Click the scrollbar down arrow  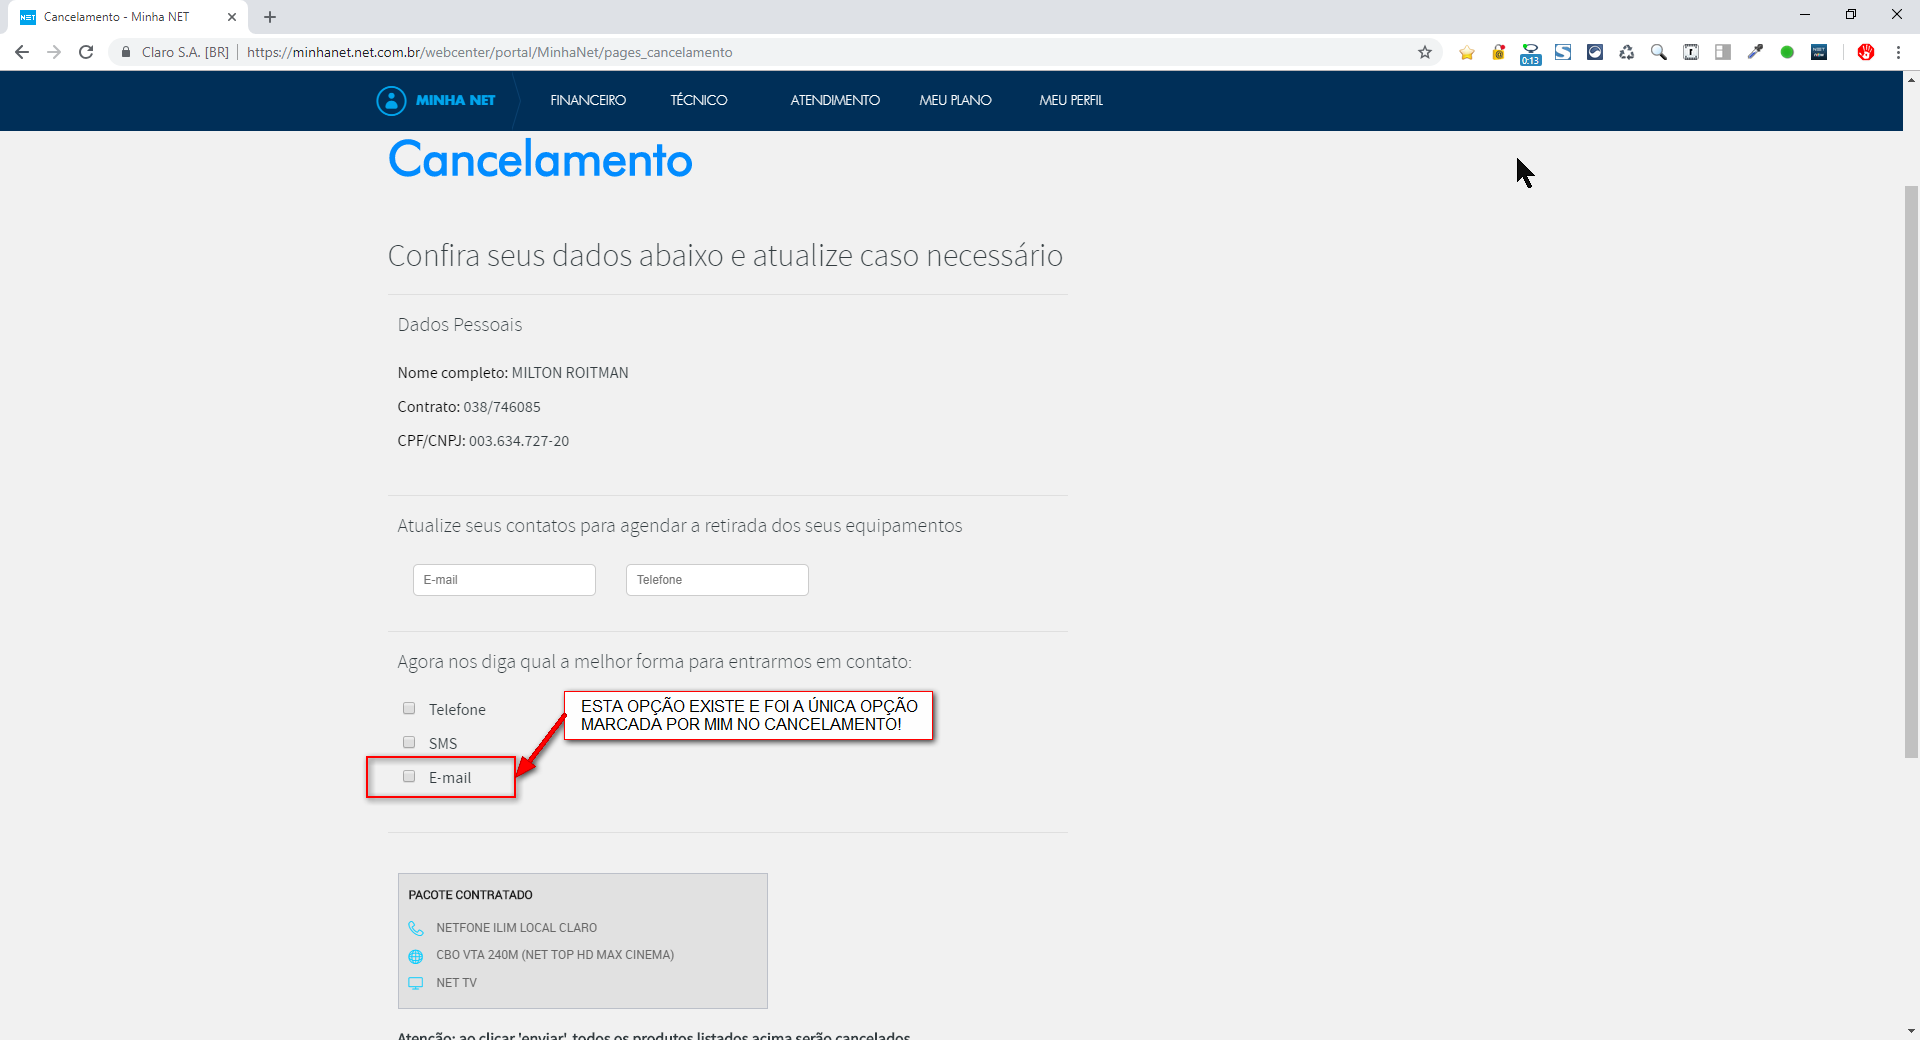pos(1911,1031)
